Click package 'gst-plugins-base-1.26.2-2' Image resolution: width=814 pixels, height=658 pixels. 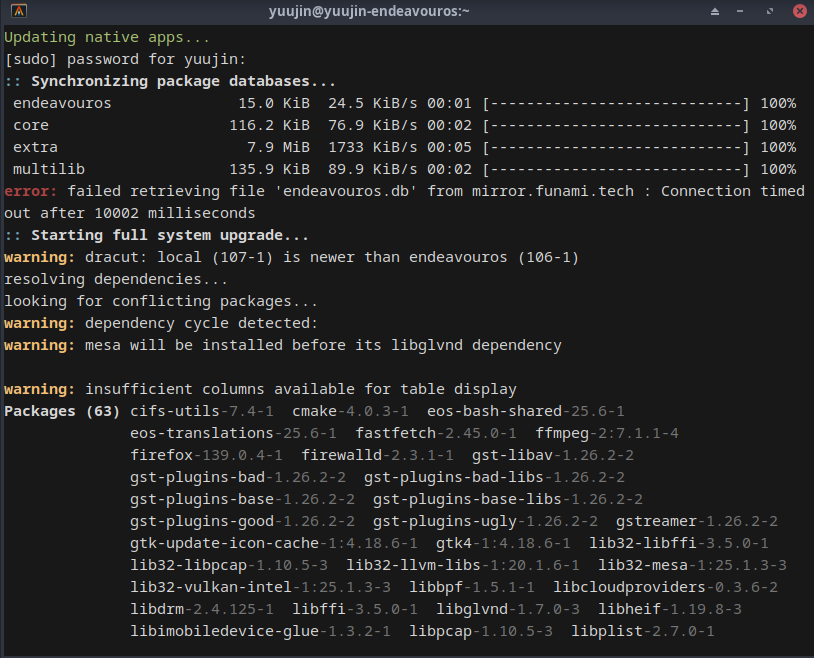pos(242,499)
